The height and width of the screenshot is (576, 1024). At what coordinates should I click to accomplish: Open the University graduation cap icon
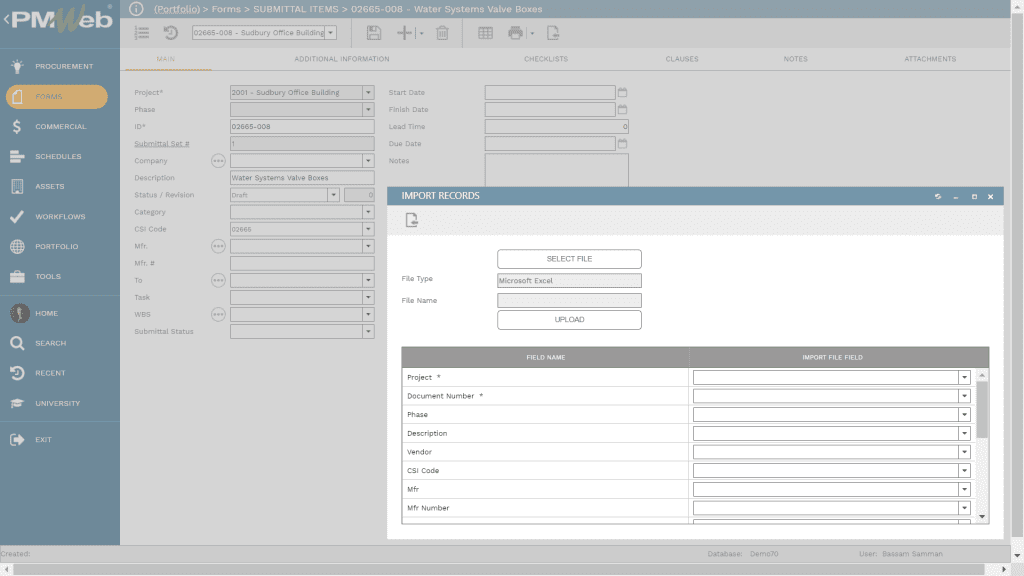click(18, 403)
